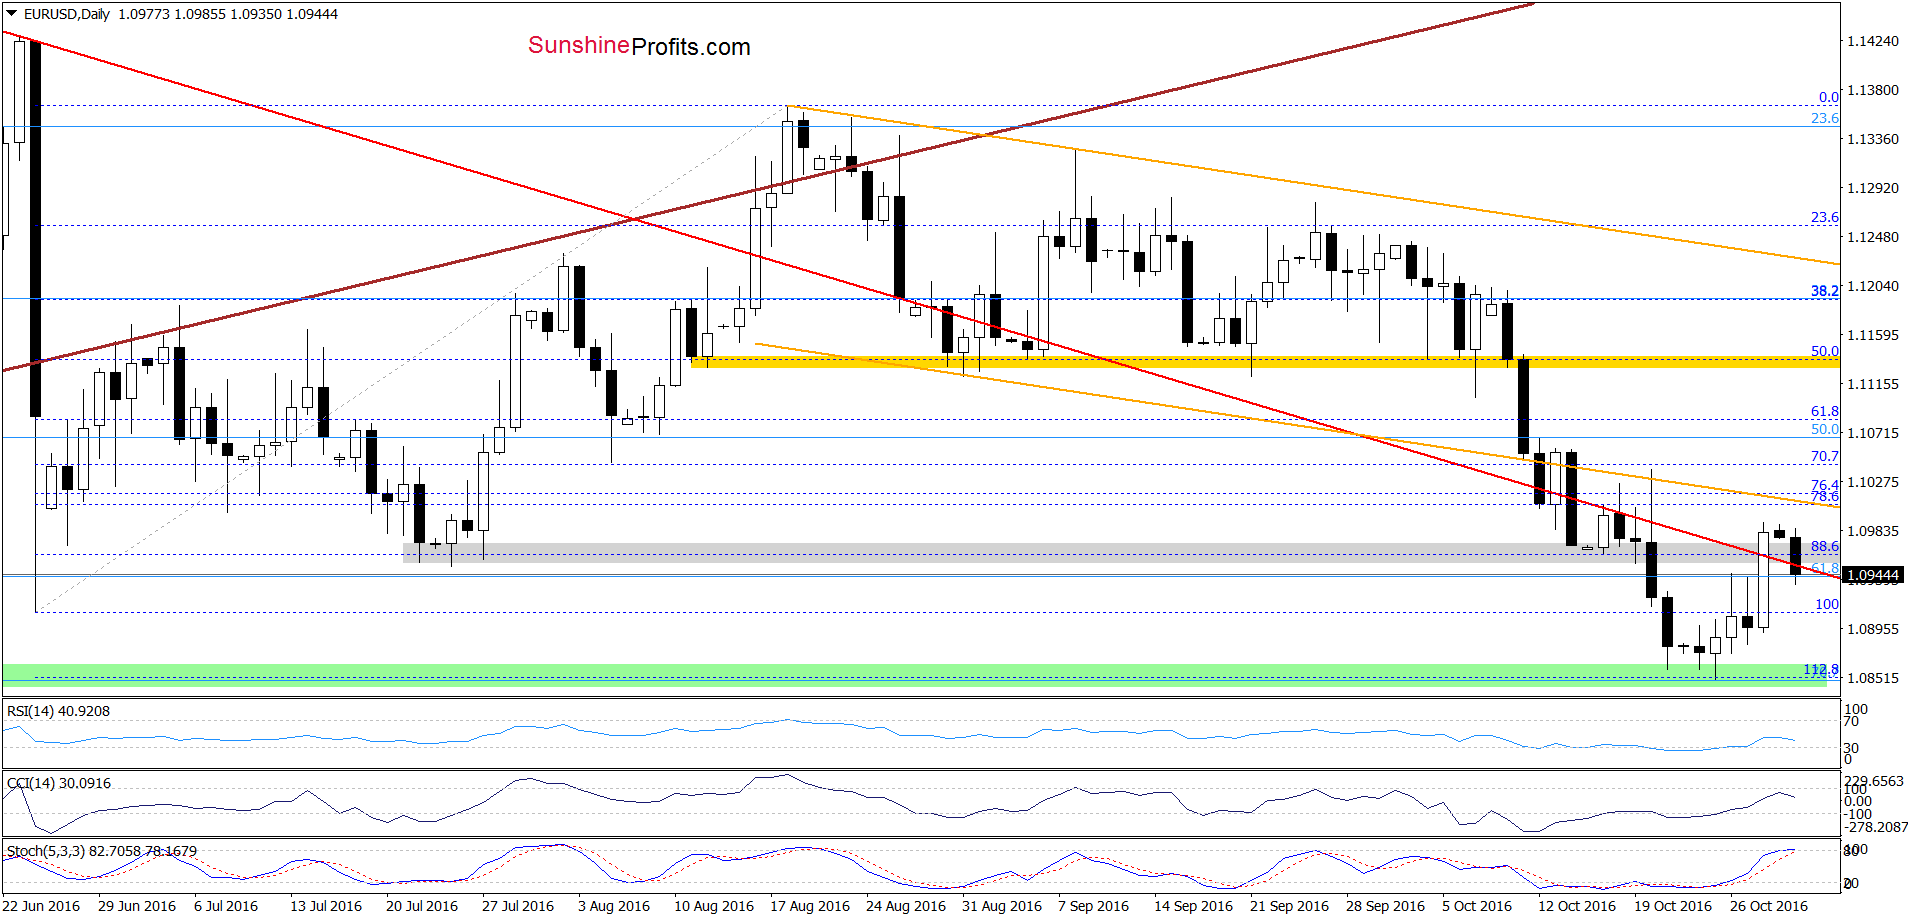Click the 20 Jul 2016 date label
The image size is (1908, 920).
422,906
